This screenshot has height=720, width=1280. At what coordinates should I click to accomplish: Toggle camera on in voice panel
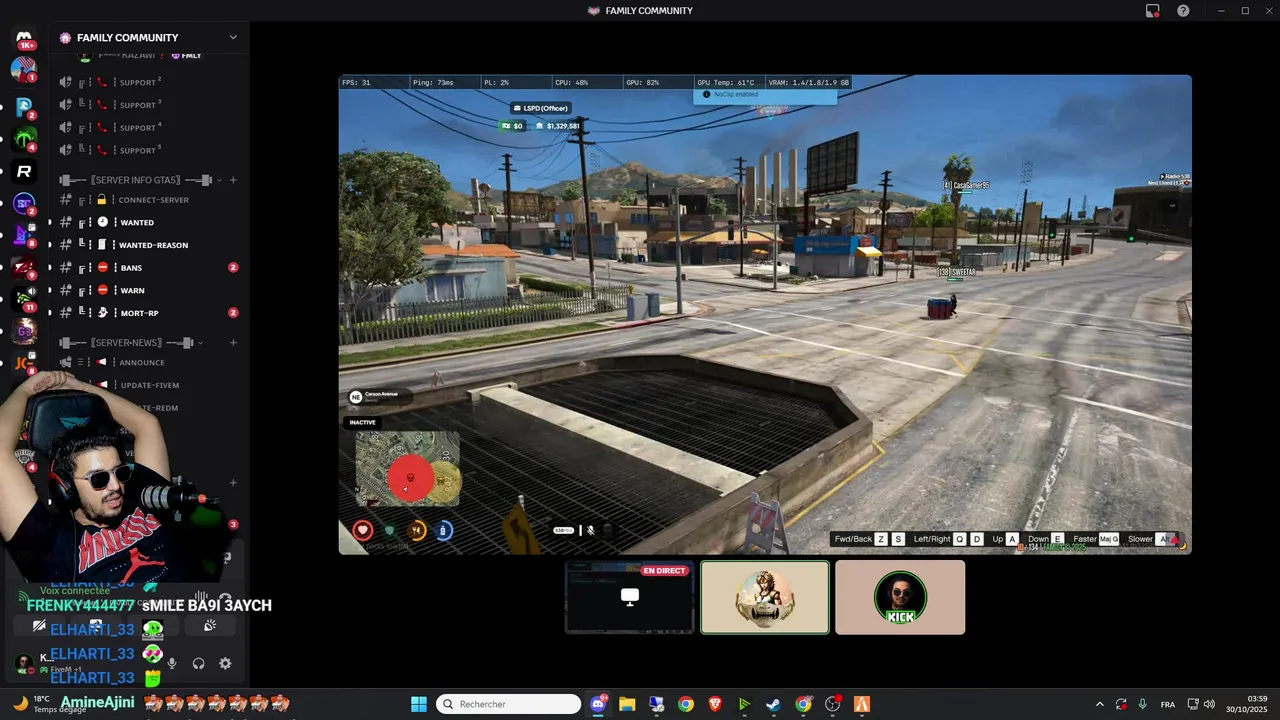pyautogui.click(x=39, y=626)
